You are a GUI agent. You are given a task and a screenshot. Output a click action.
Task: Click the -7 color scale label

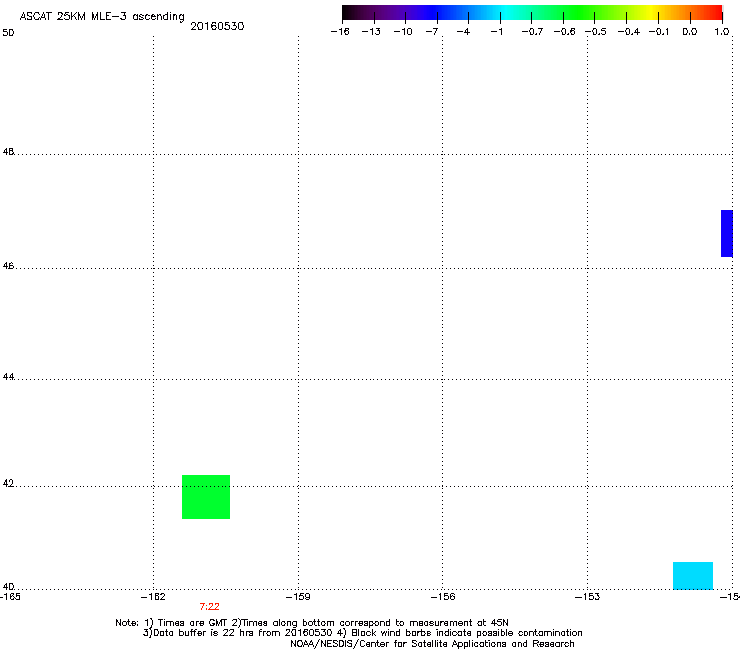coord(432,32)
